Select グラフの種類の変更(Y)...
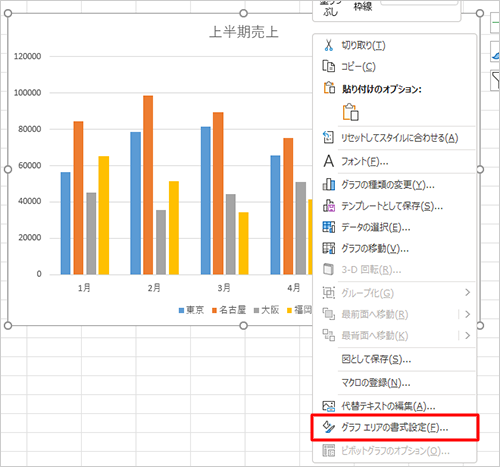 tap(394, 185)
